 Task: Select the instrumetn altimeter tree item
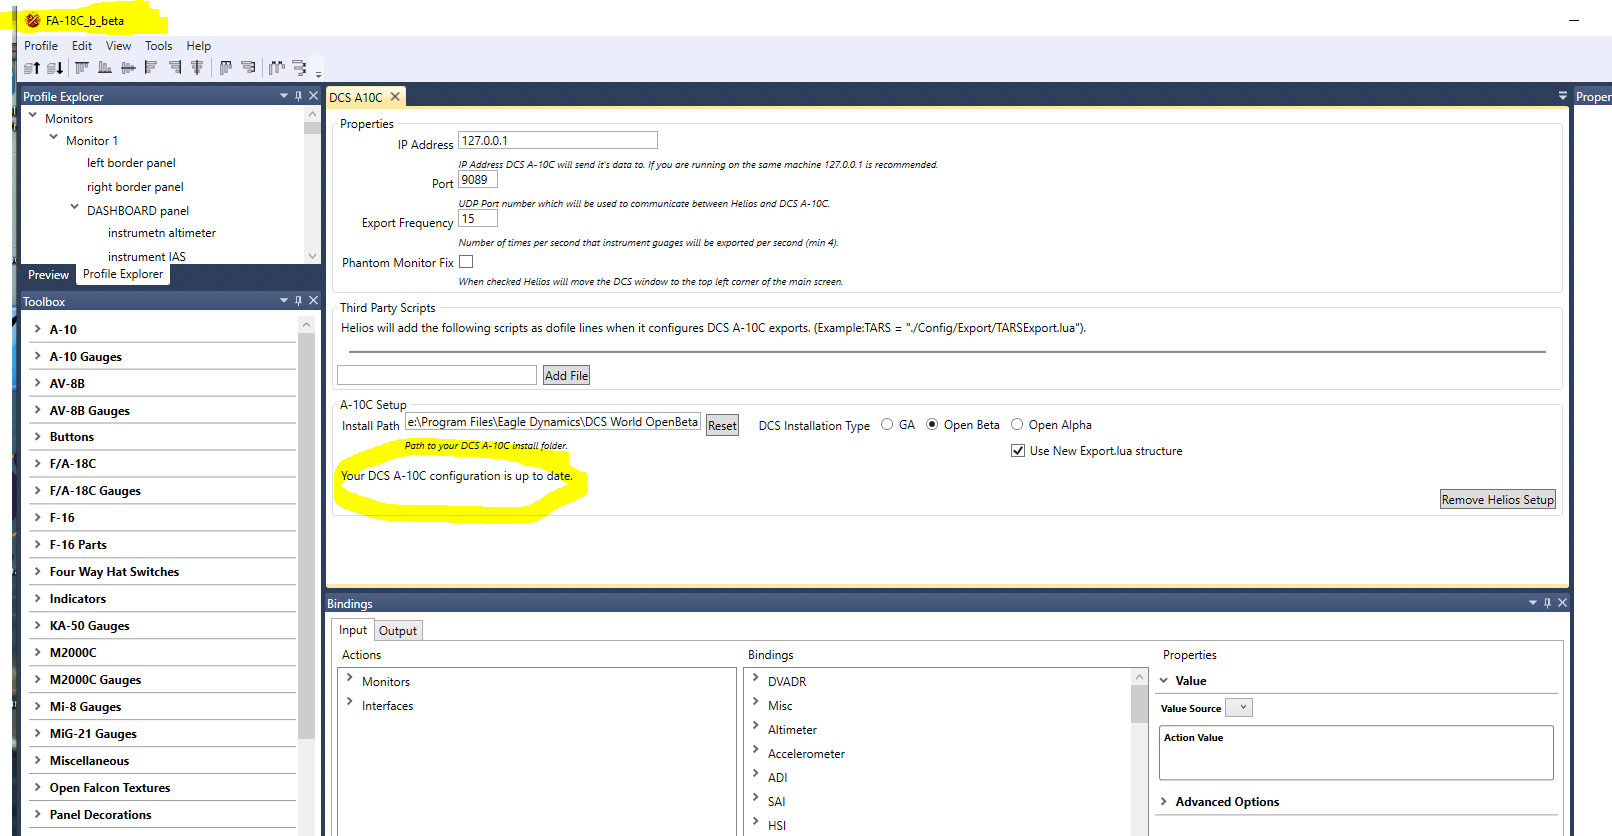(162, 233)
